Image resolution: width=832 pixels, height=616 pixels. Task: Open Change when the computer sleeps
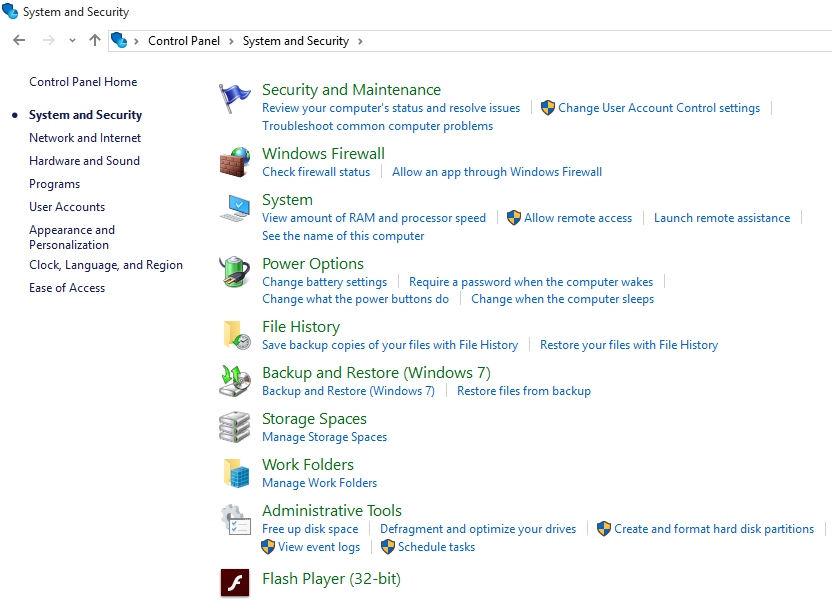(x=562, y=299)
